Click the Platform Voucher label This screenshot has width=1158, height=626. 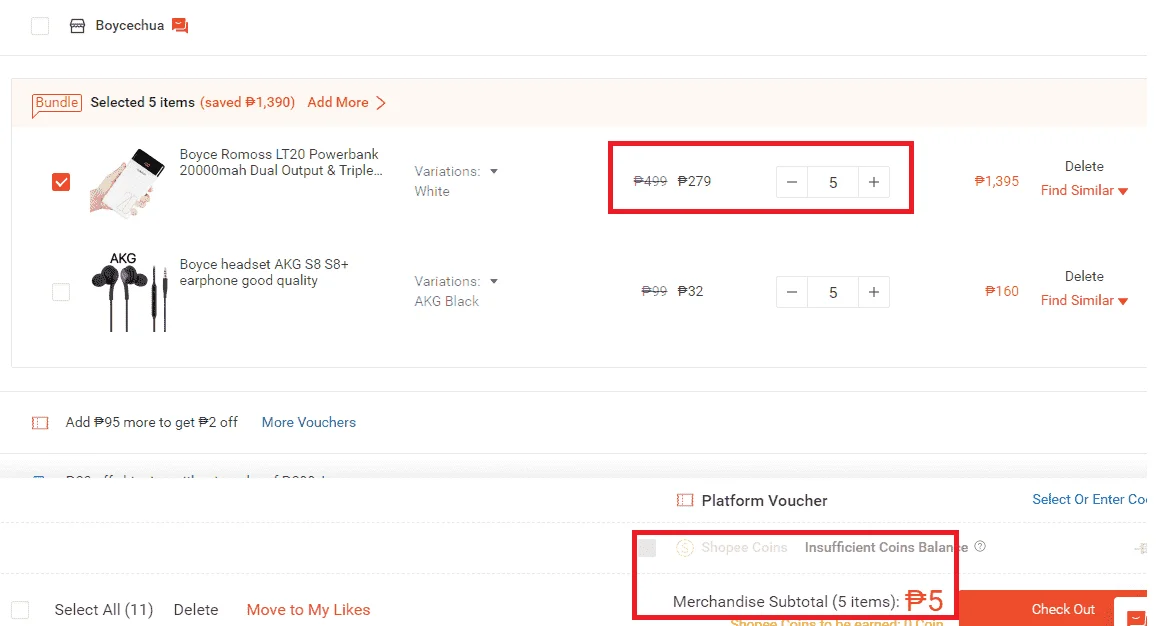tap(764, 501)
